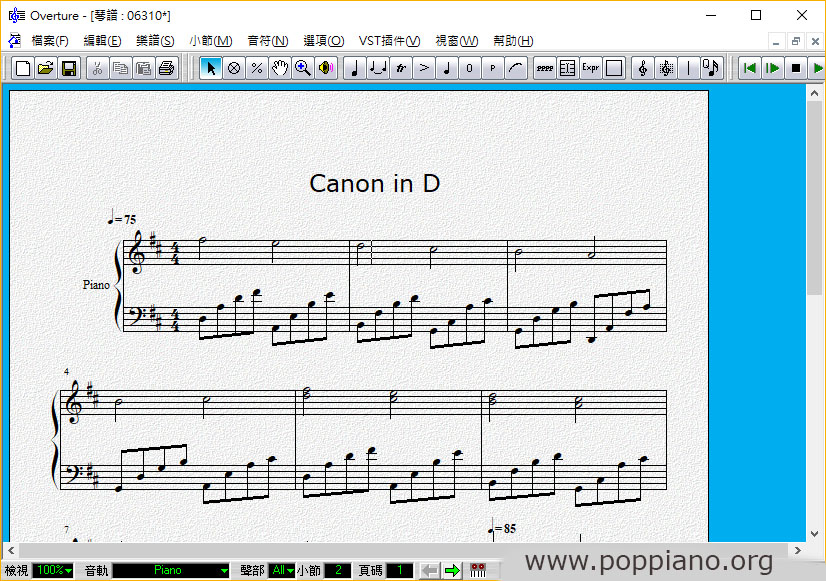Click the P toolbar button
The image size is (826, 581).
click(x=493, y=68)
